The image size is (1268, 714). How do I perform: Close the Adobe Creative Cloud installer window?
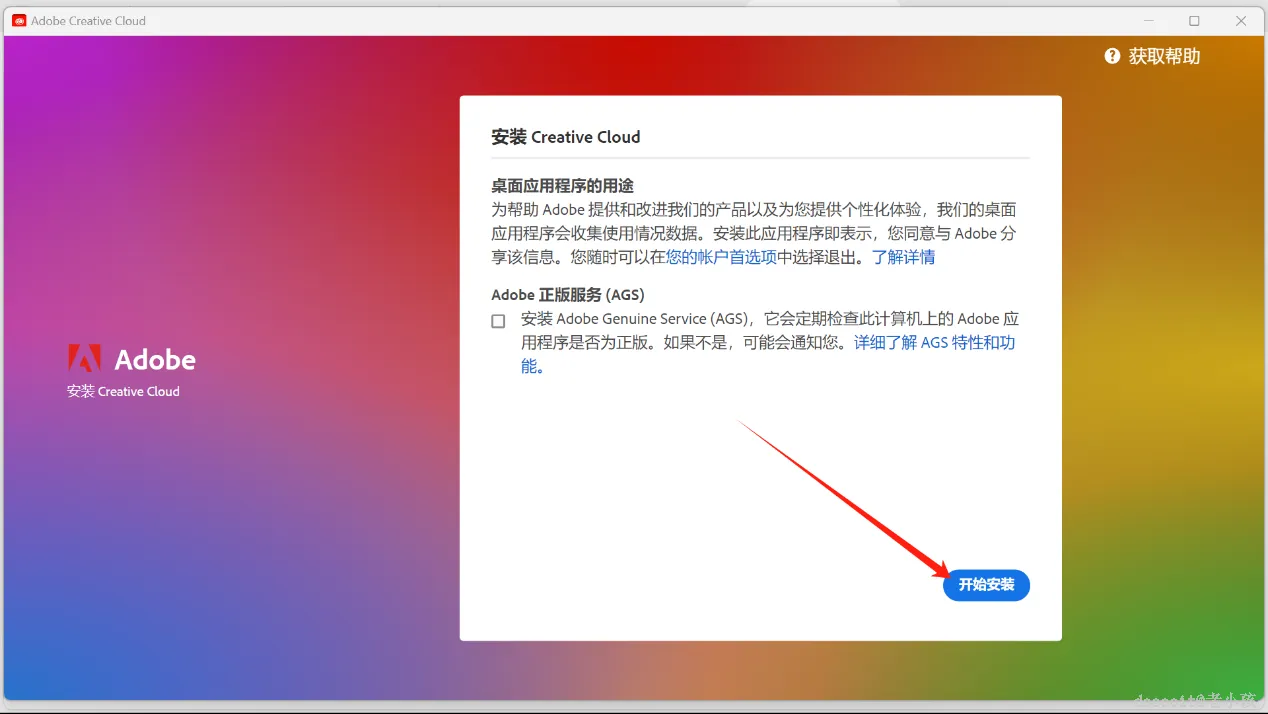pos(1241,20)
